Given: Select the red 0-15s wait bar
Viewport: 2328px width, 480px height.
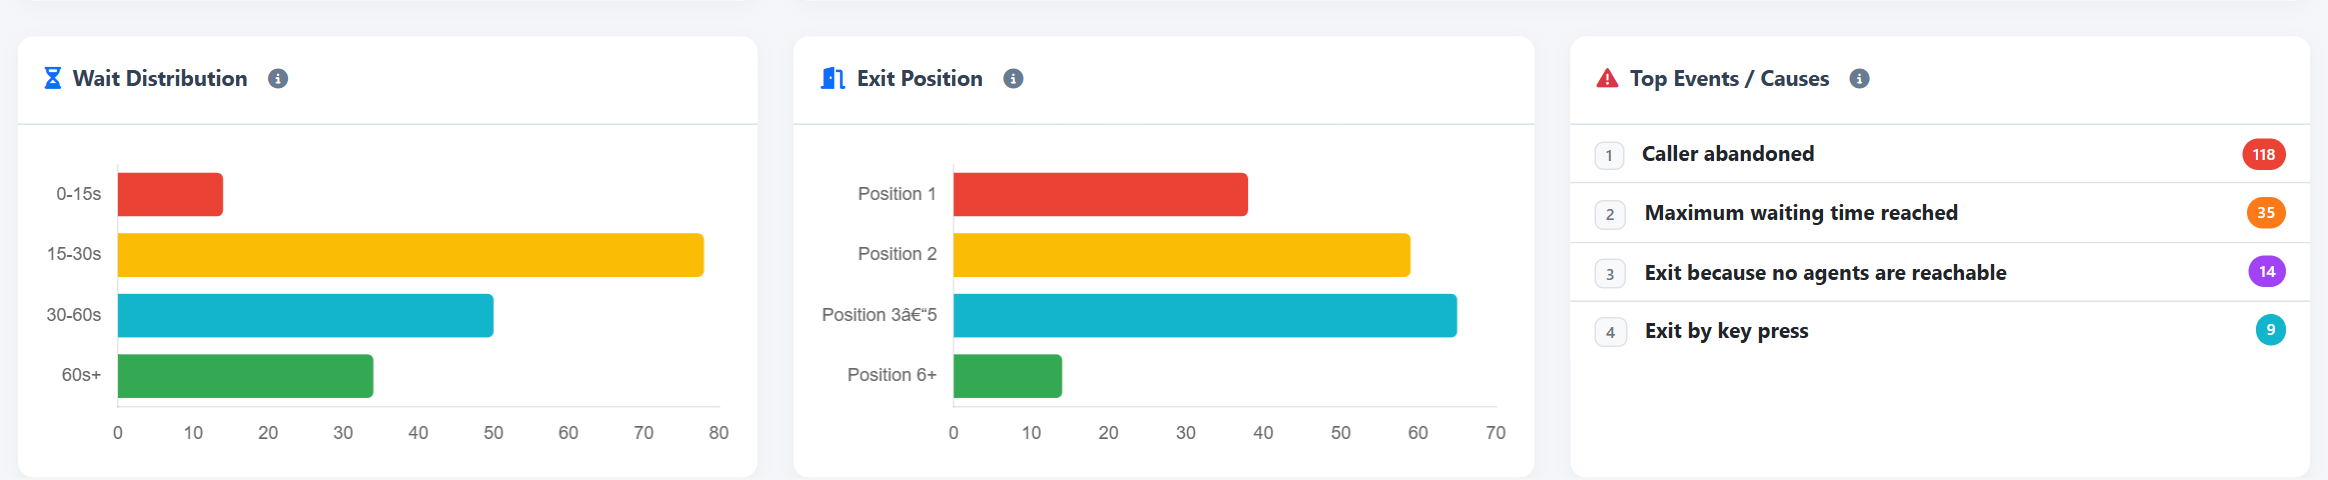Looking at the screenshot, I should [170, 194].
